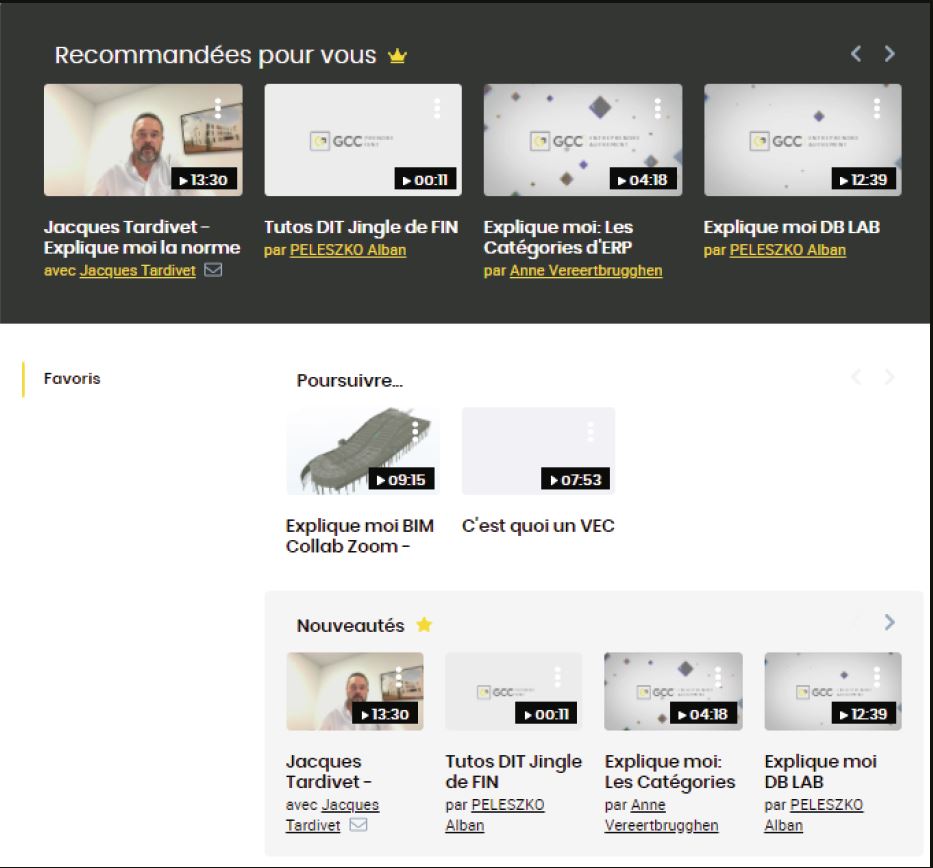
Task: Click envelope icon next to Jacques Tardivet in Recommandées
Action: pos(213,270)
